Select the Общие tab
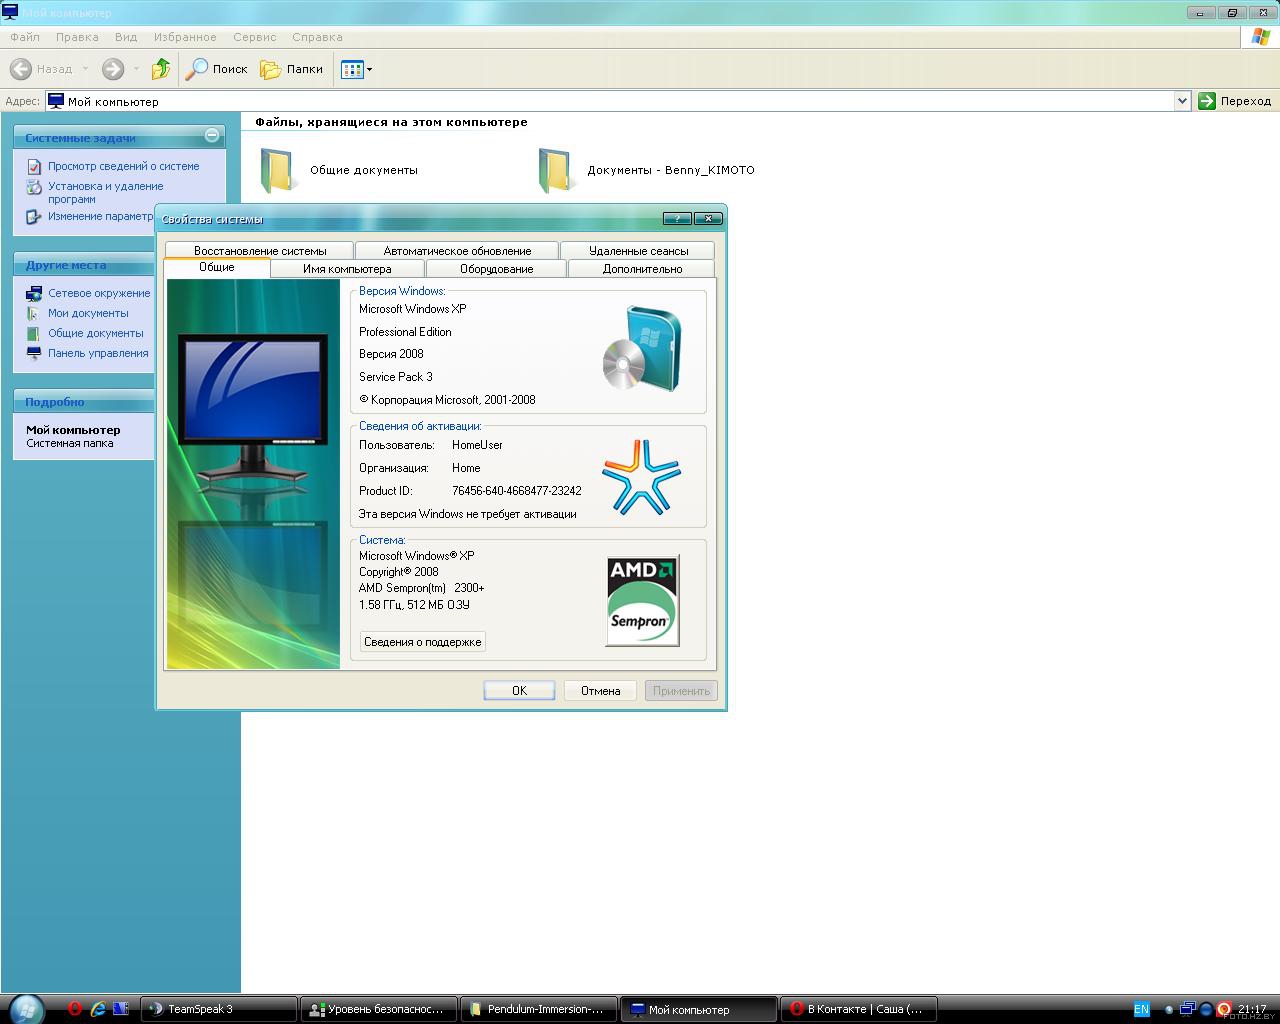Viewport: 1280px width, 1024px height. coord(217,267)
